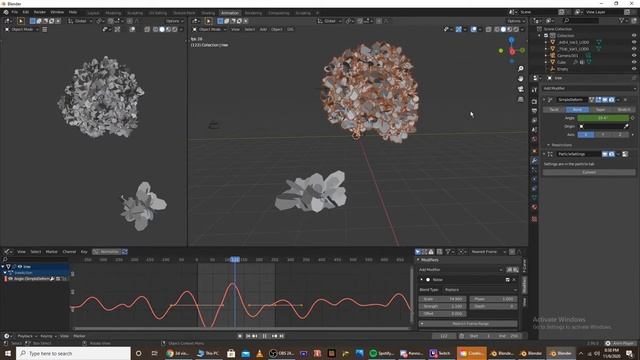Viewport: 640px width, 360px height.
Task: Click the pan hand icon in the viewport
Action: click(520, 78)
